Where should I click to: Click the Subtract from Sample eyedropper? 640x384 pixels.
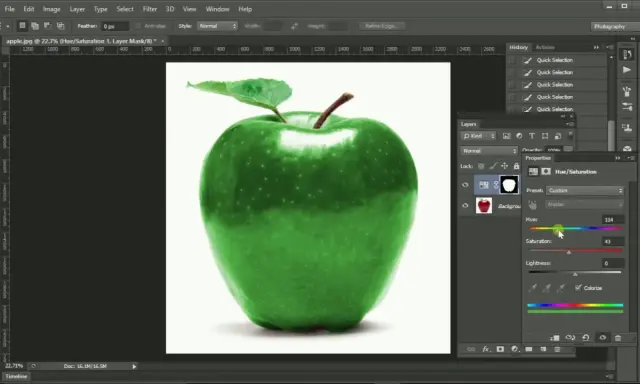pyautogui.click(x=560, y=288)
